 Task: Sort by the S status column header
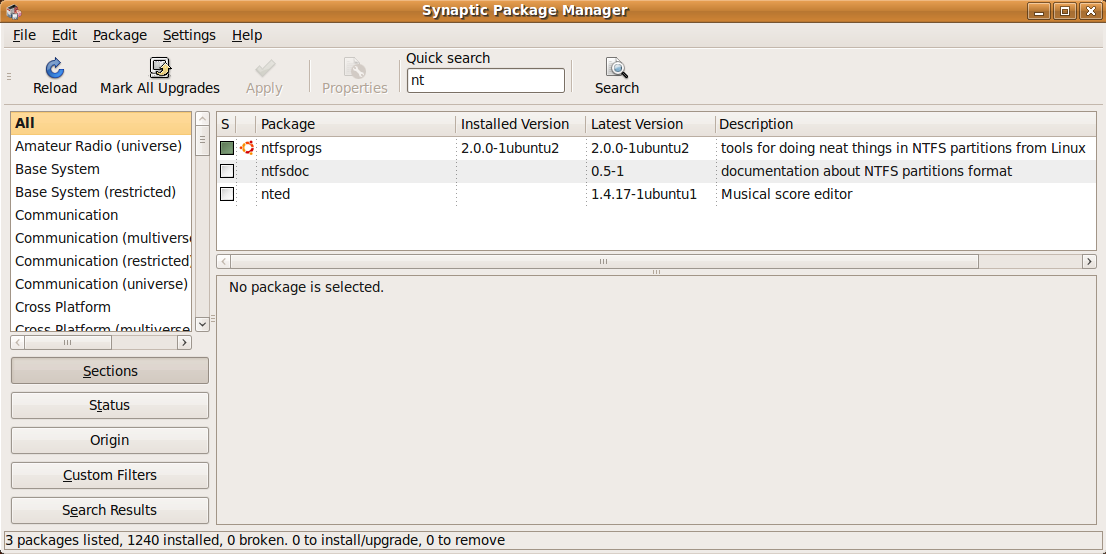point(226,124)
